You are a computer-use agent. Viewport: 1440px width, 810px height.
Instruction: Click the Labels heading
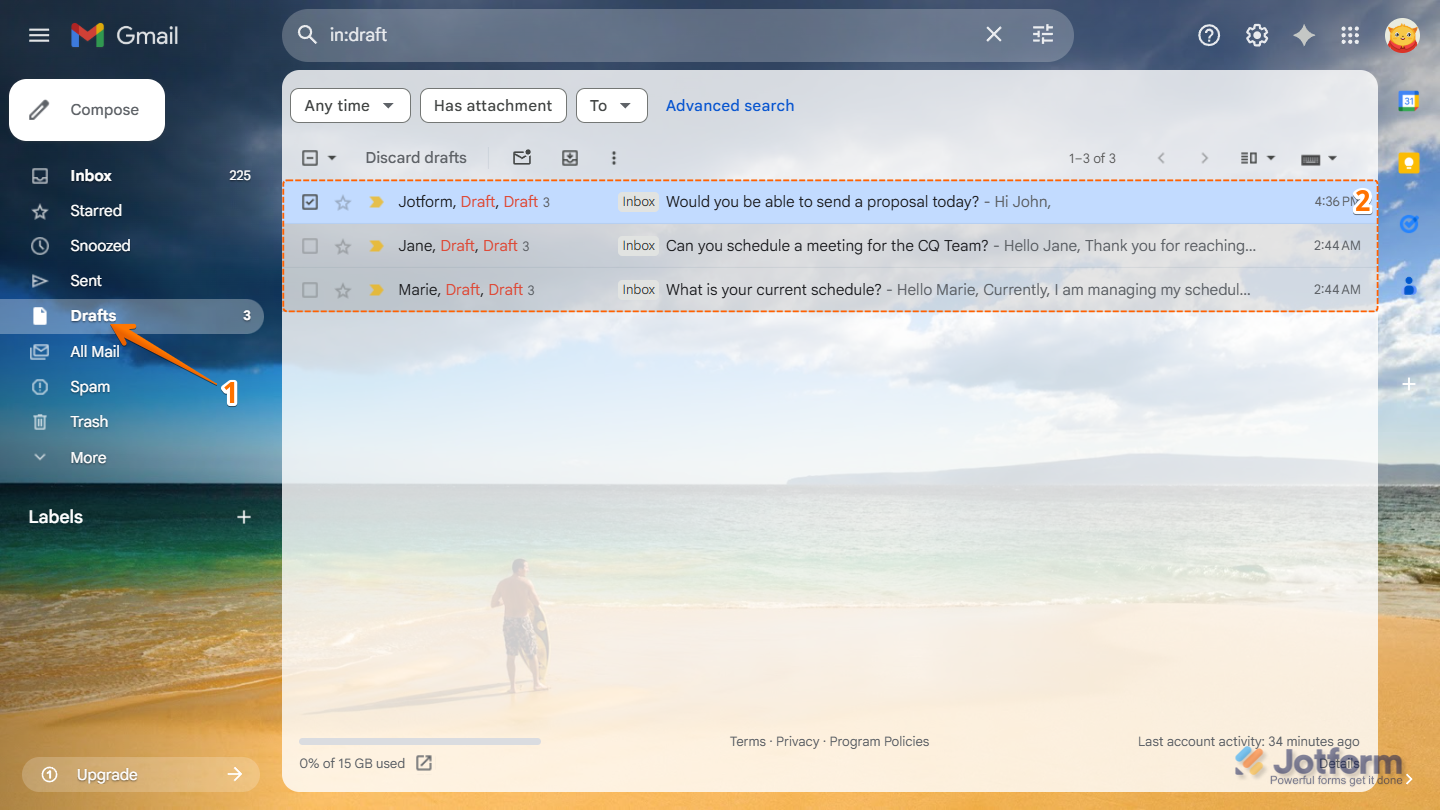(x=56, y=517)
